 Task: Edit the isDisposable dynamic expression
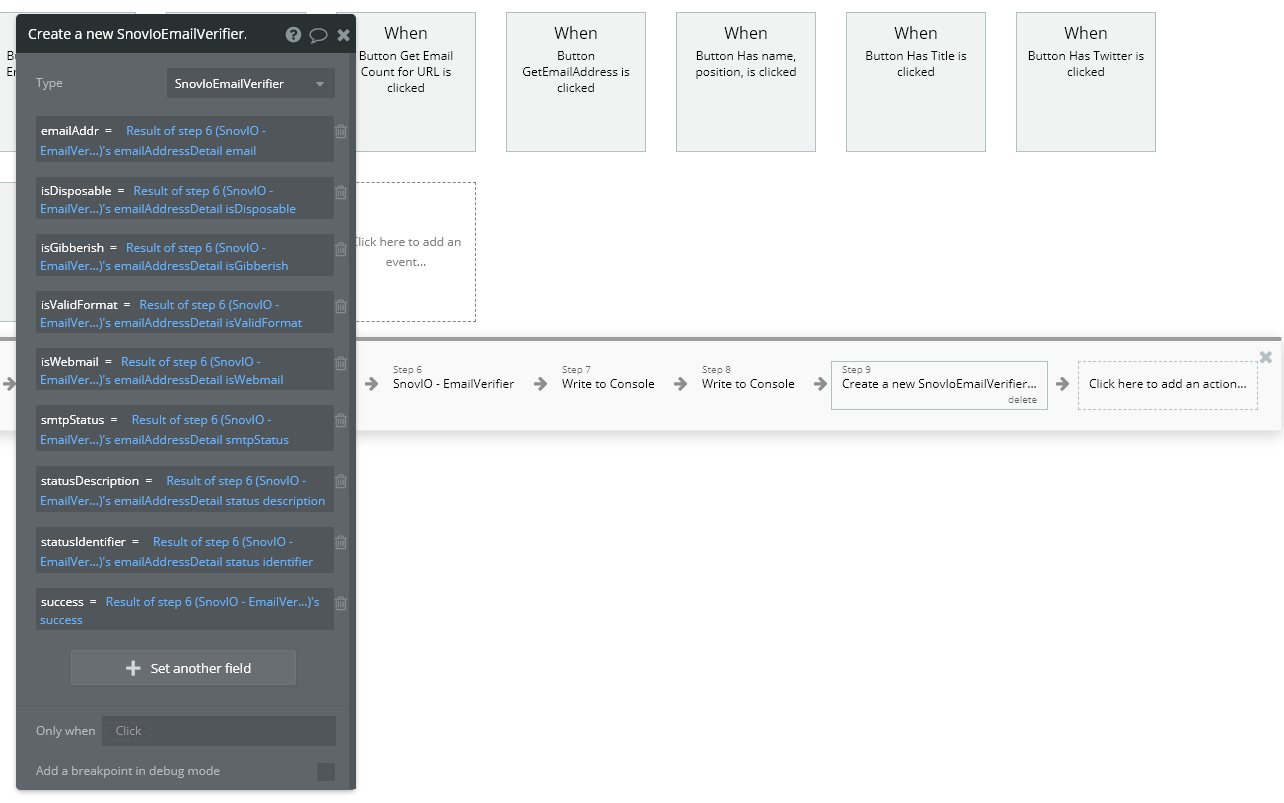tap(185, 200)
